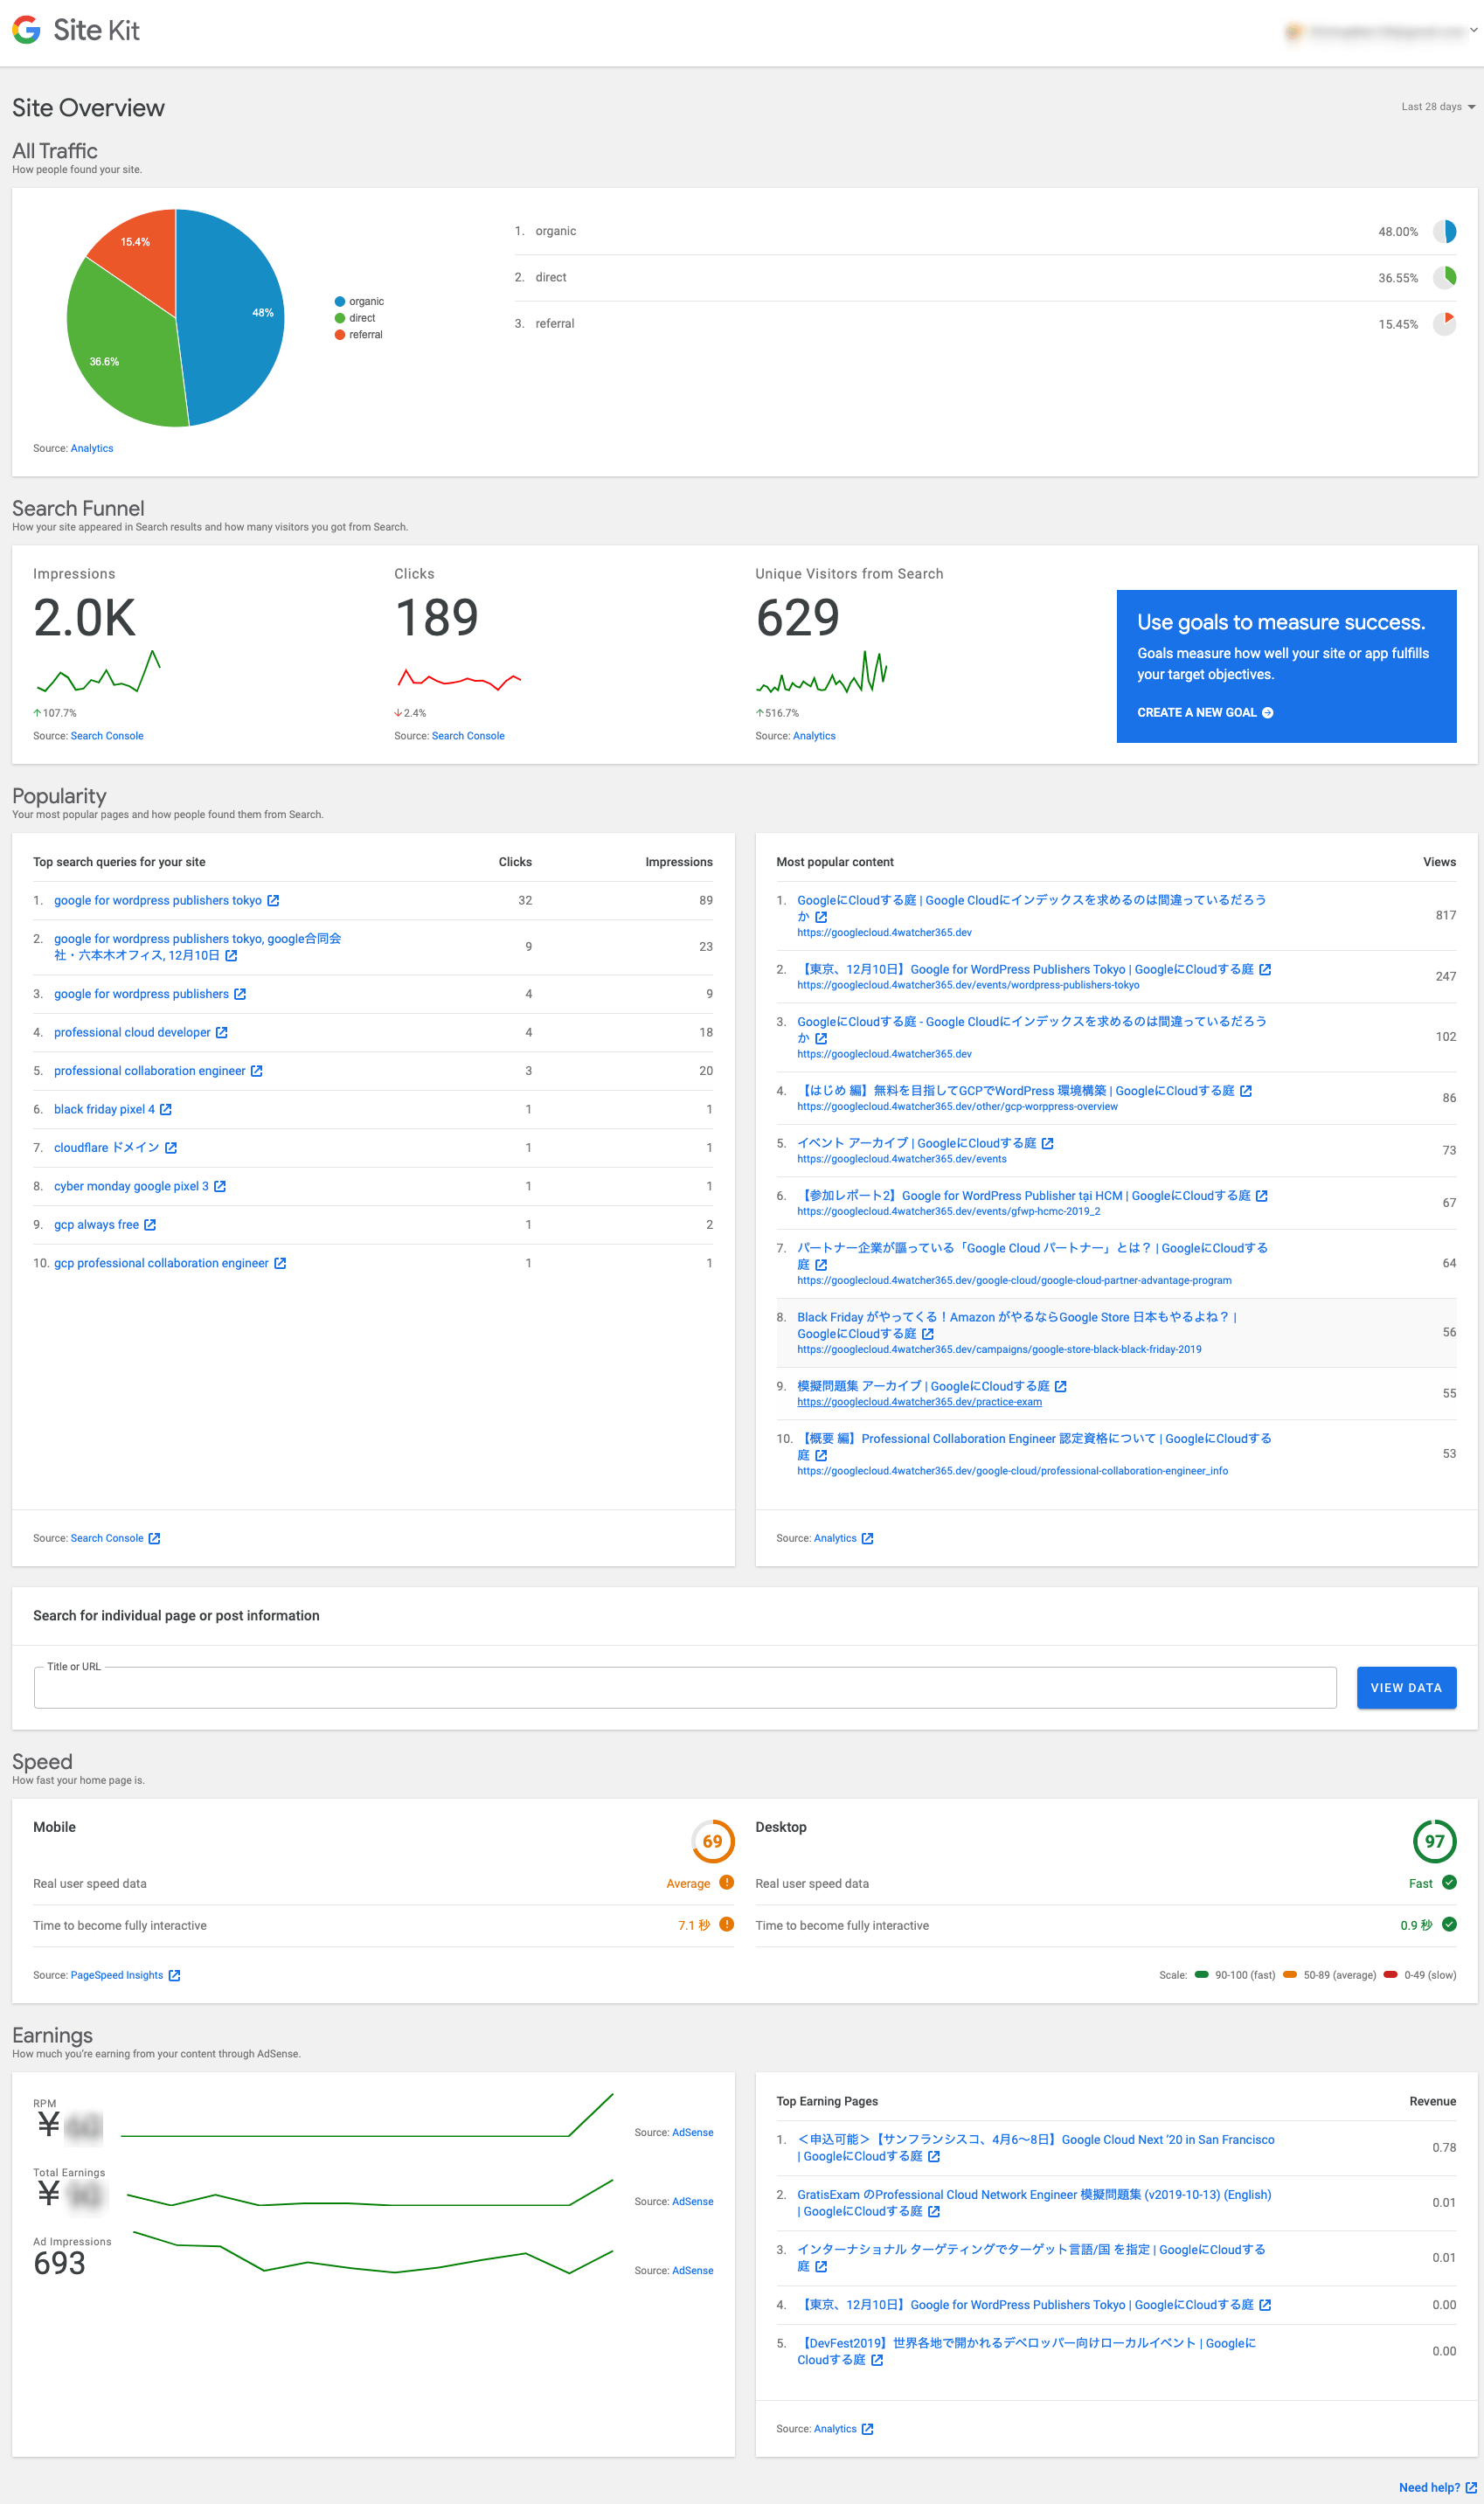This screenshot has width=1484, height=2504.
Task: Open 【DevFest2019】 earning page link
Action: coord(1026,2352)
